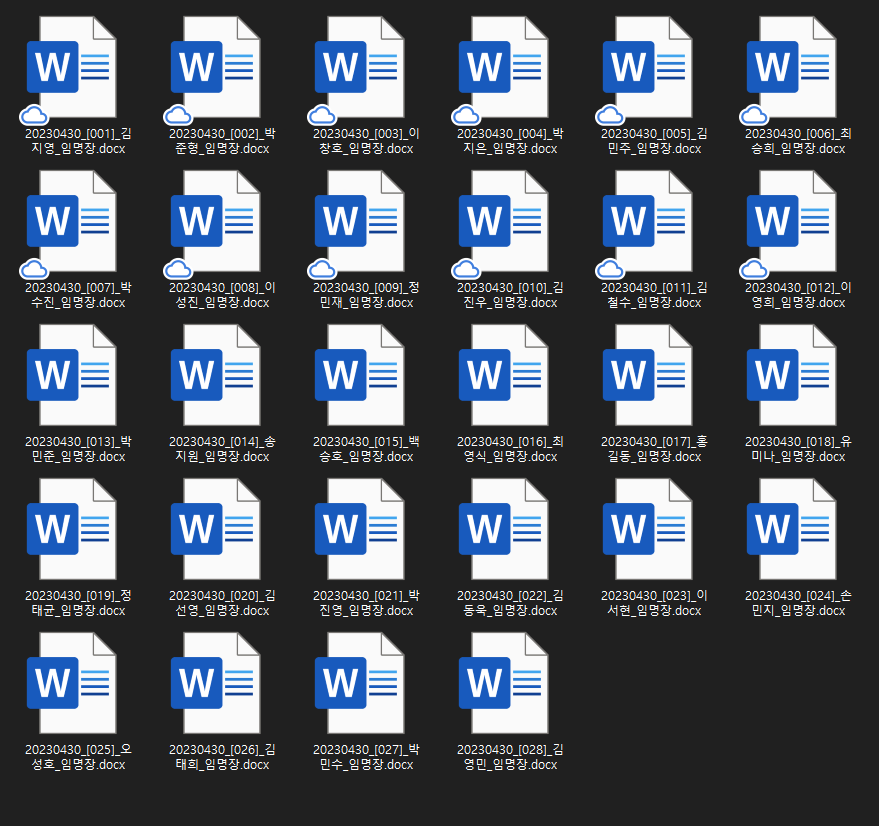The height and width of the screenshot is (826, 879).
Task: Choose the Word file icon [026] 김태희
Action: point(216,683)
